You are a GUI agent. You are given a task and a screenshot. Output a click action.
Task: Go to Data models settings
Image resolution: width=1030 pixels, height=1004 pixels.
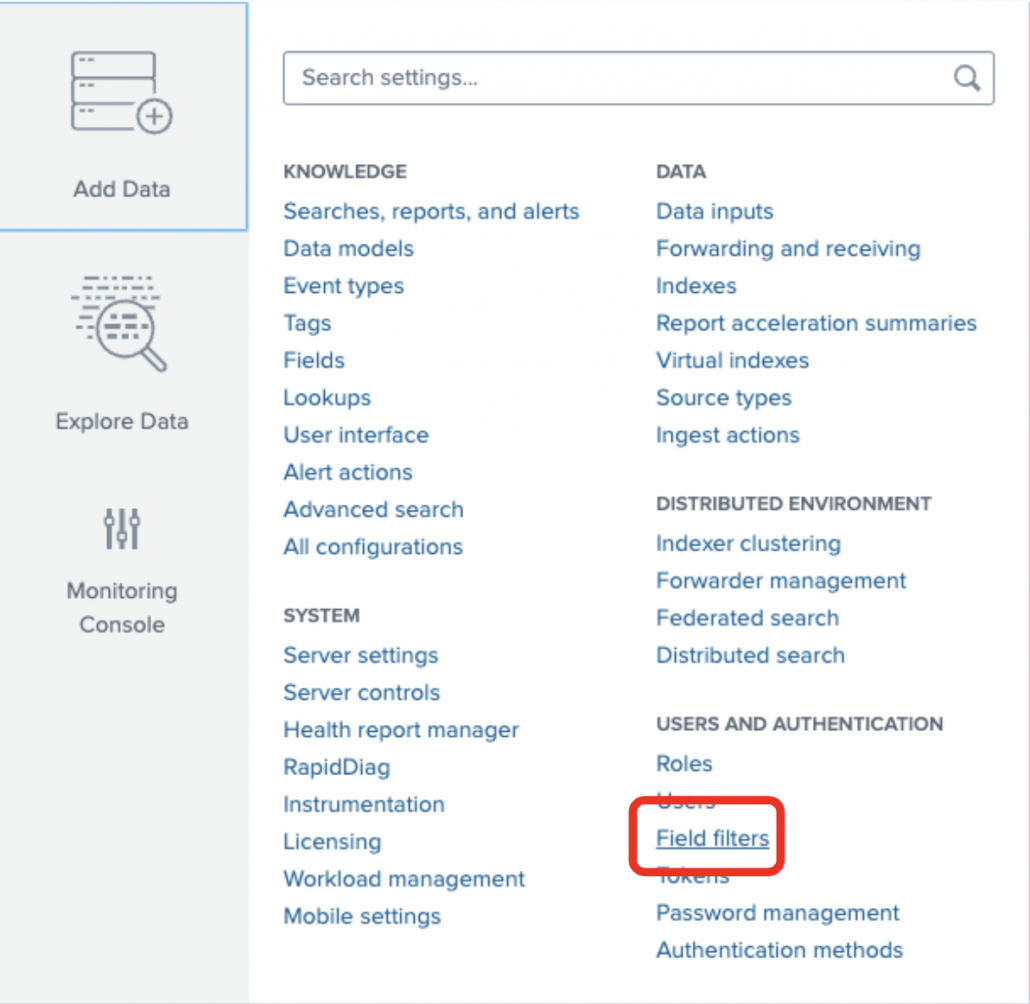[348, 248]
